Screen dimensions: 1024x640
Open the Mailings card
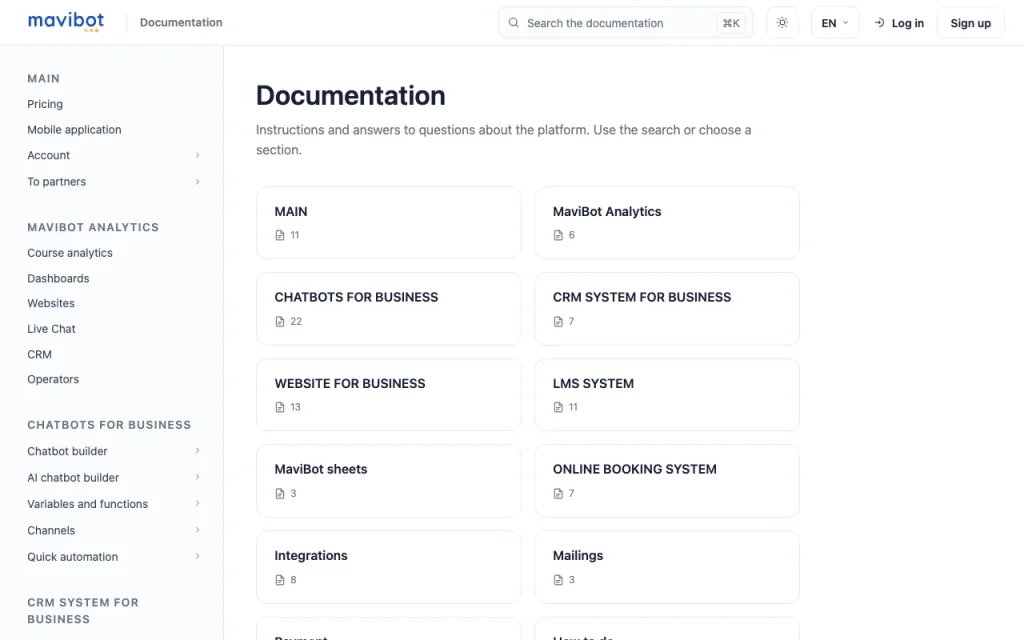pyautogui.click(x=667, y=567)
